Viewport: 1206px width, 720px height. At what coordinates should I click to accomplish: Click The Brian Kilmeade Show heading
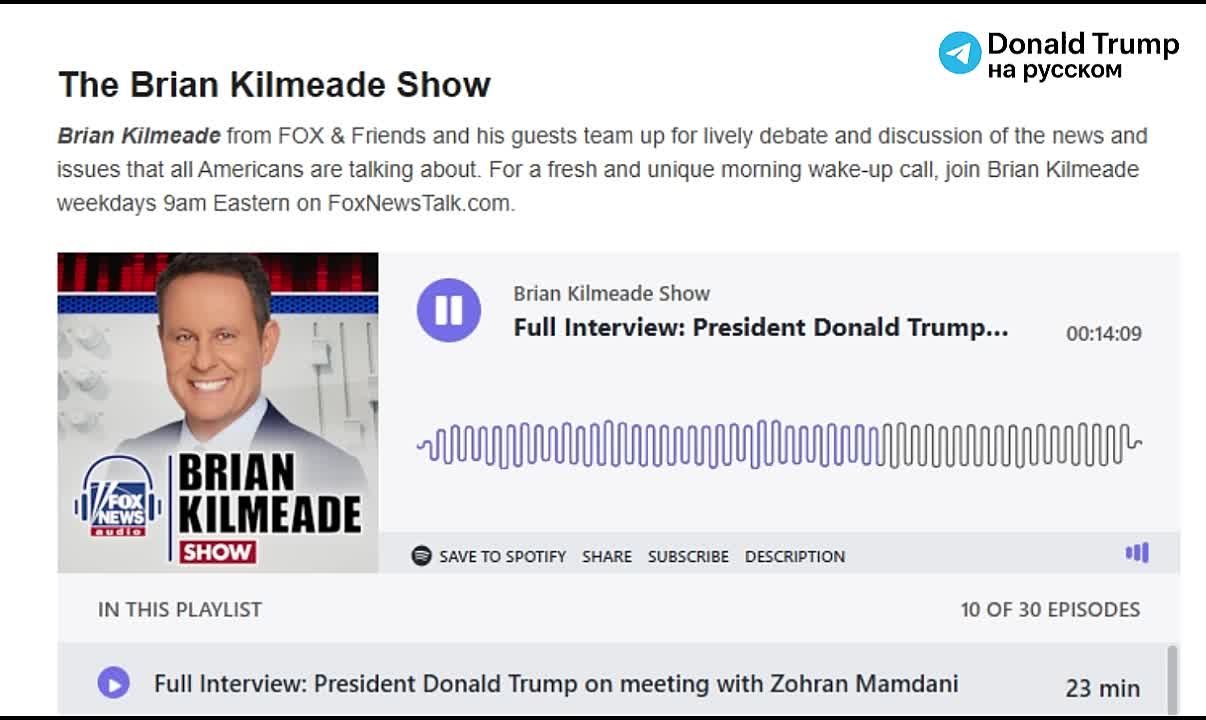click(274, 85)
